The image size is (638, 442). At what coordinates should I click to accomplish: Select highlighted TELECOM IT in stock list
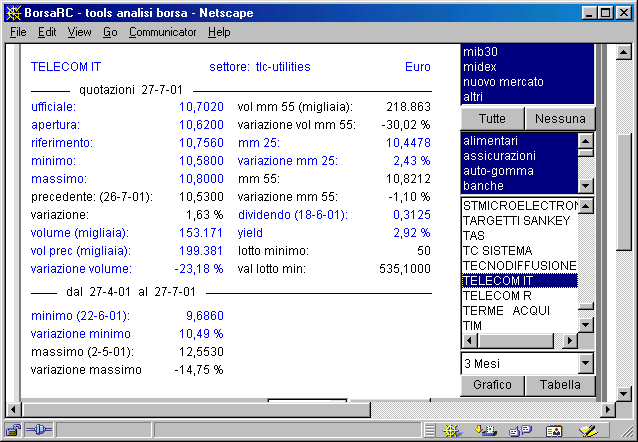(520, 281)
